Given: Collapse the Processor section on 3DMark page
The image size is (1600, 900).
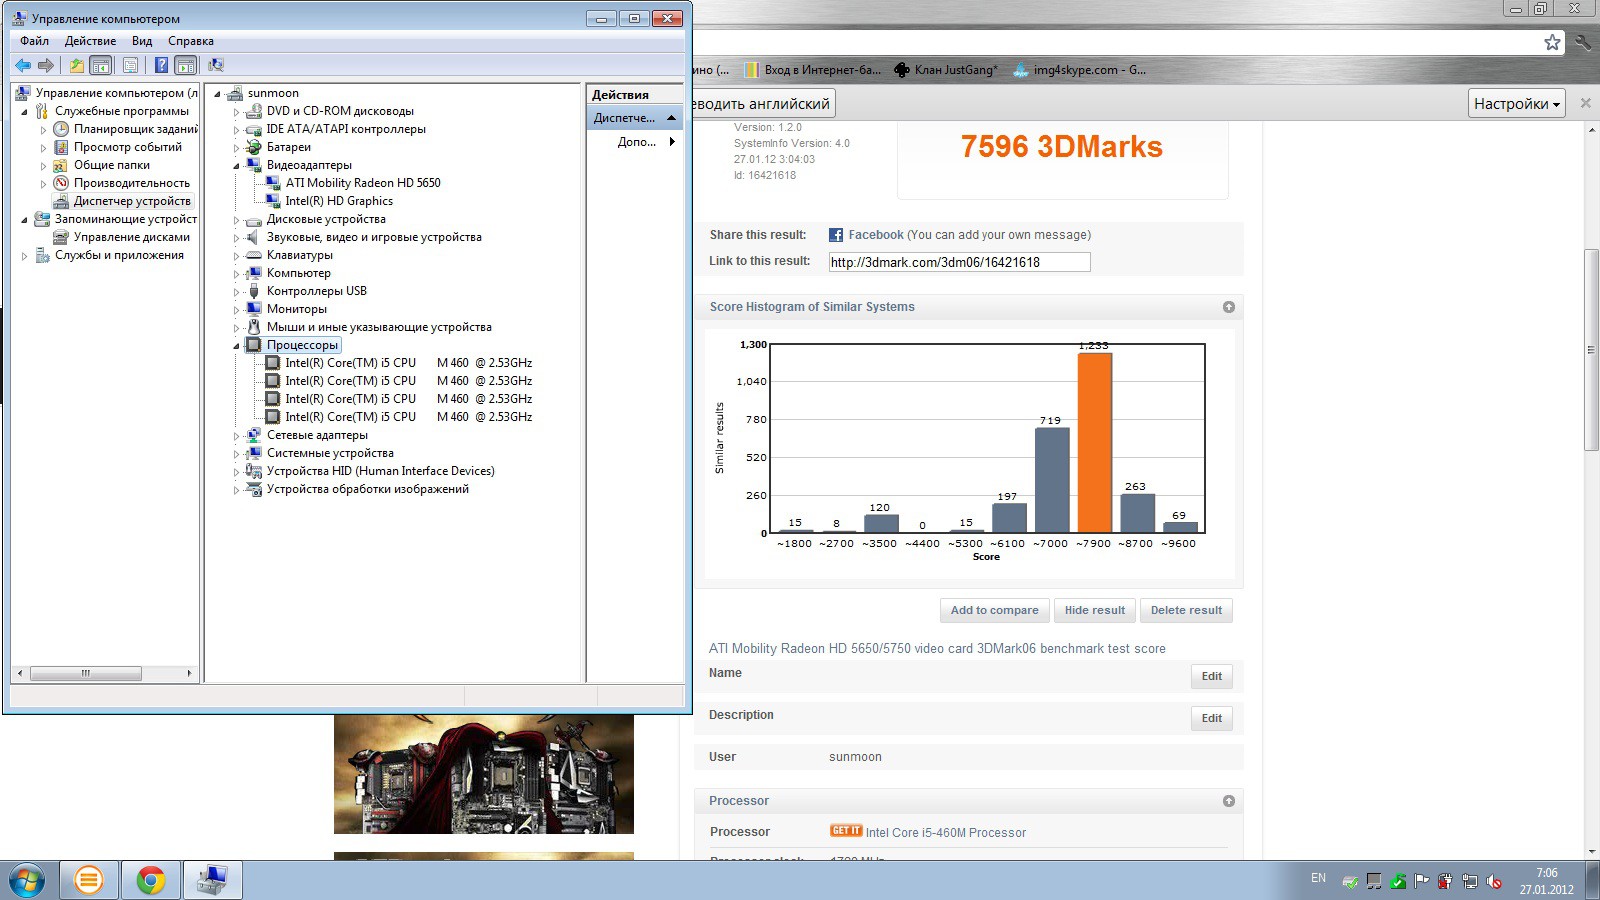Looking at the screenshot, I should (x=1229, y=801).
